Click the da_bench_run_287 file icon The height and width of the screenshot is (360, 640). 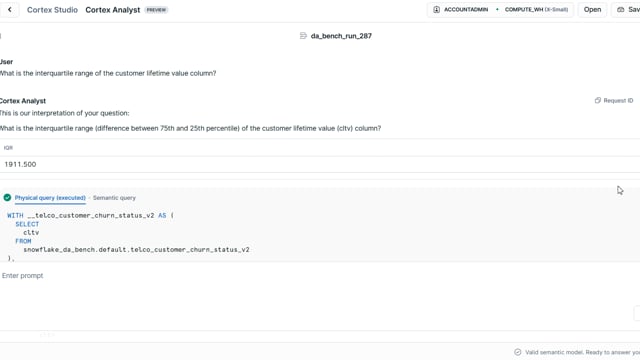click(303, 36)
